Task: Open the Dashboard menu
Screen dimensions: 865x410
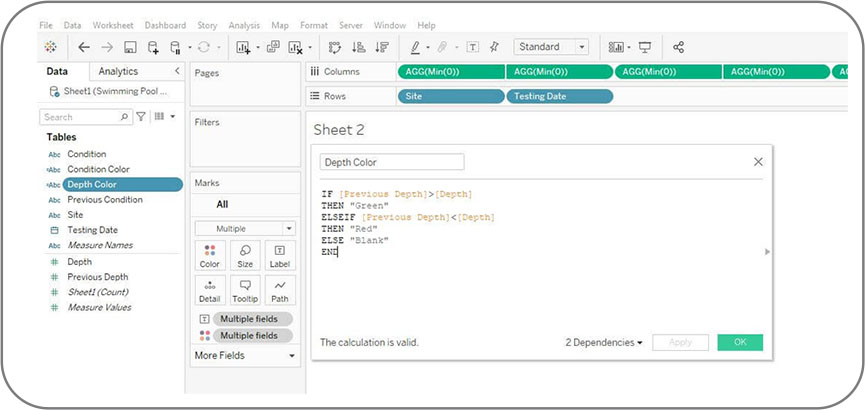Action: point(165,25)
